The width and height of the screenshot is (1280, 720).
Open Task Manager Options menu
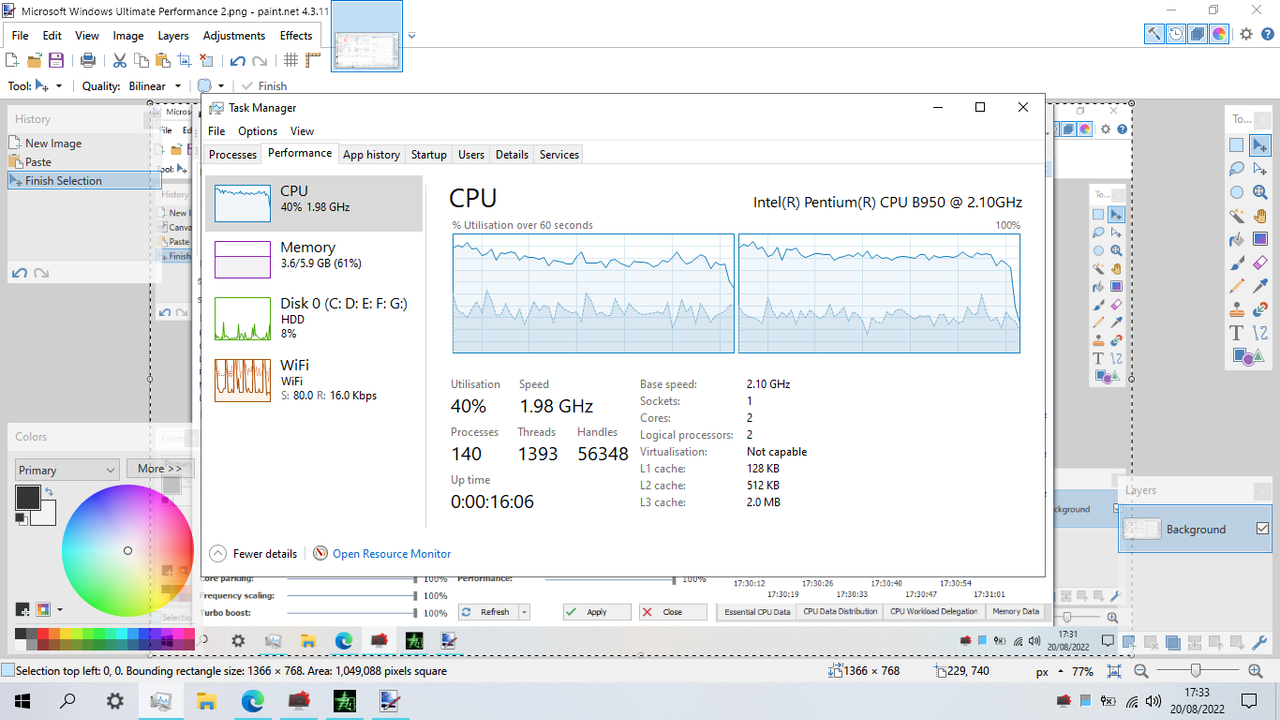(258, 131)
